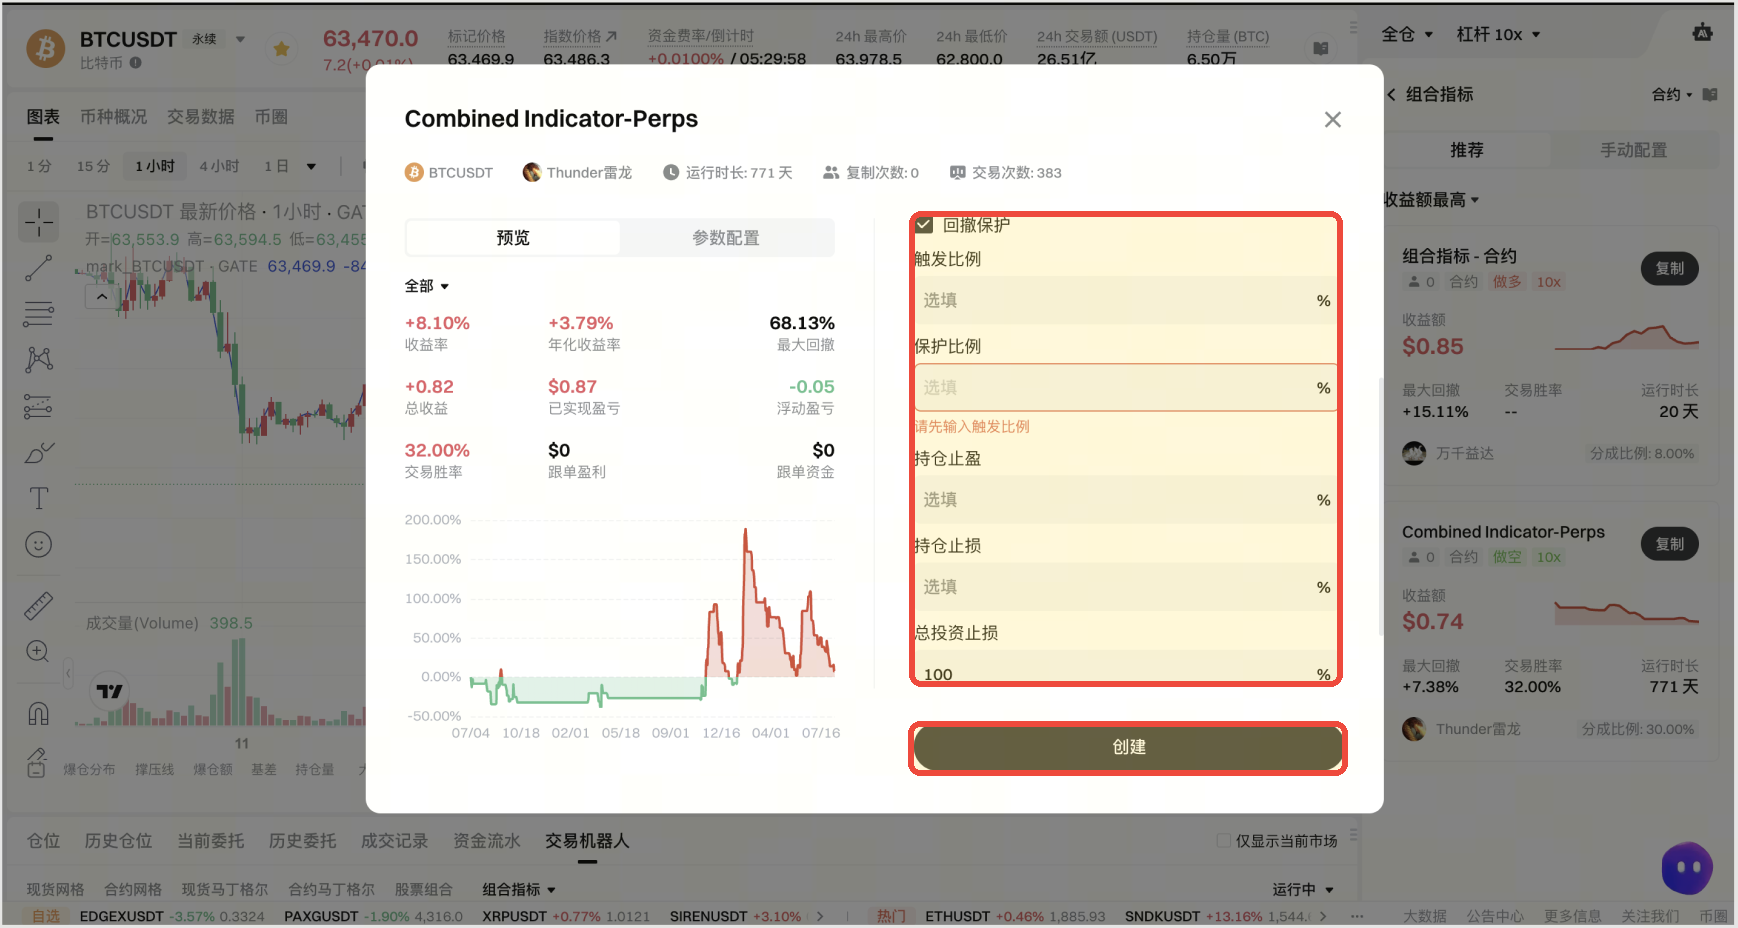1738x928 pixels.
Task: Uncheck the 回撤保护 checkbox
Action: coord(924,225)
